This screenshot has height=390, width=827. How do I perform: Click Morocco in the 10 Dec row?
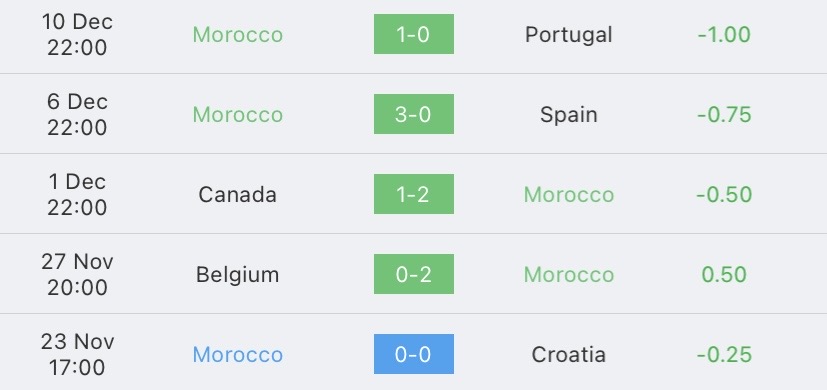pyautogui.click(x=237, y=35)
